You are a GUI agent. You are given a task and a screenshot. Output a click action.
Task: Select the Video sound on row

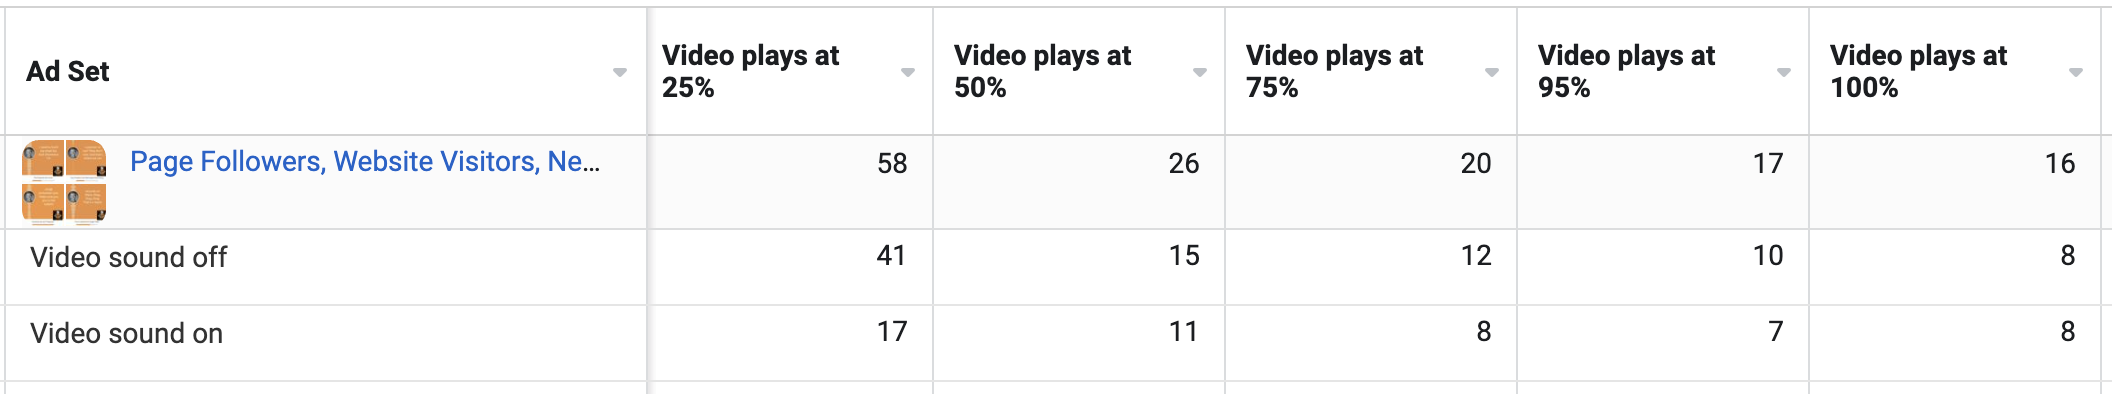1052,343
